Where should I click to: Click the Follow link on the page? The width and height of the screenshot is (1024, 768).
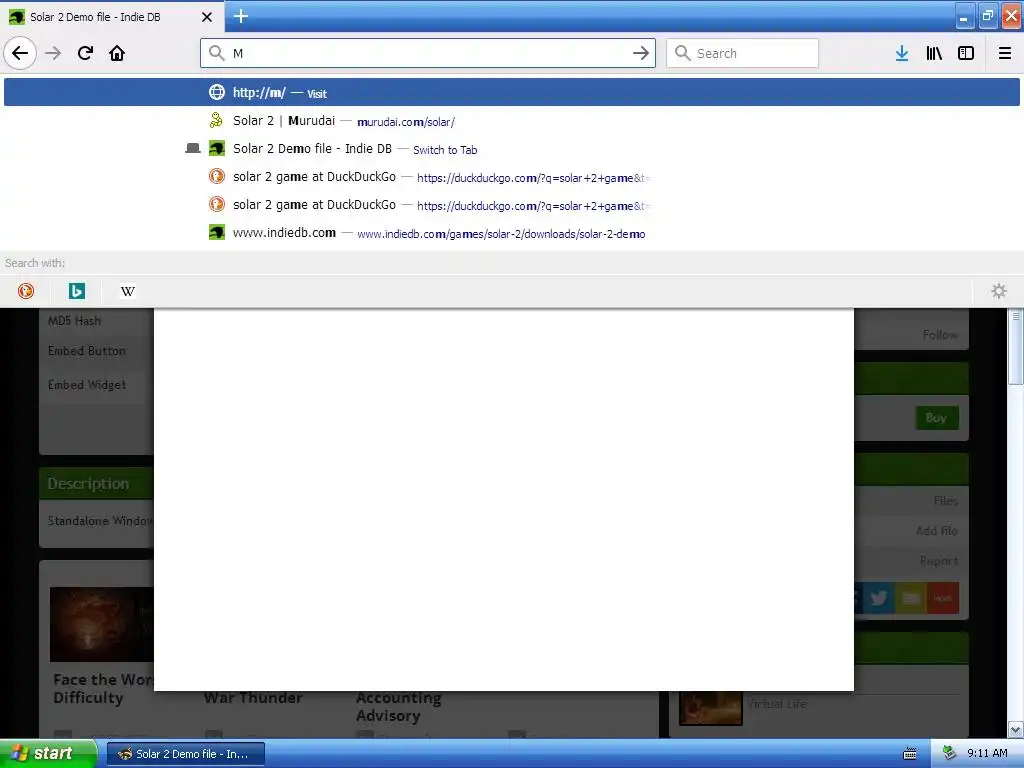[x=940, y=334]
